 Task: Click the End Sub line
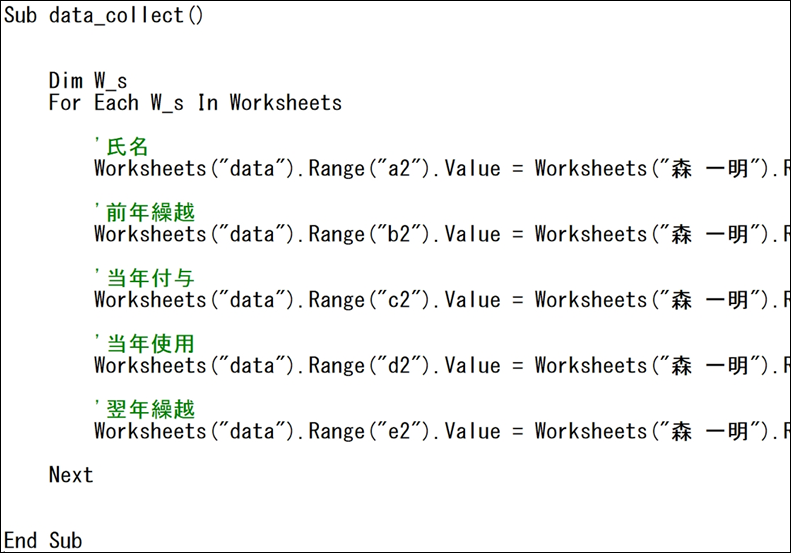click(x=43, y=540)
